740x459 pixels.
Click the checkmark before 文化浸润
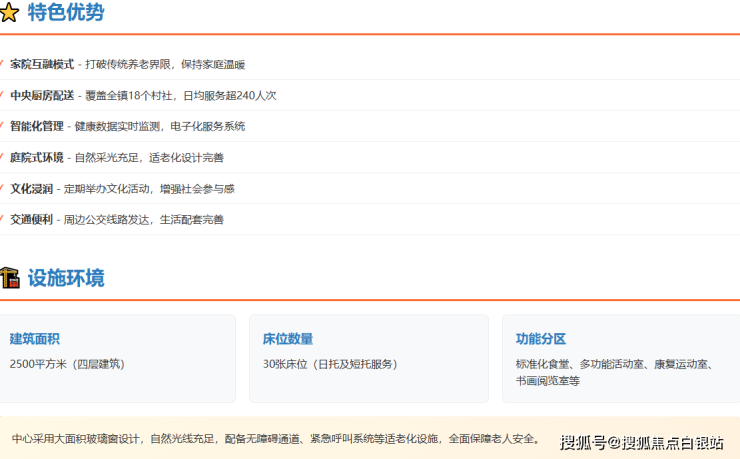(2, 188)
